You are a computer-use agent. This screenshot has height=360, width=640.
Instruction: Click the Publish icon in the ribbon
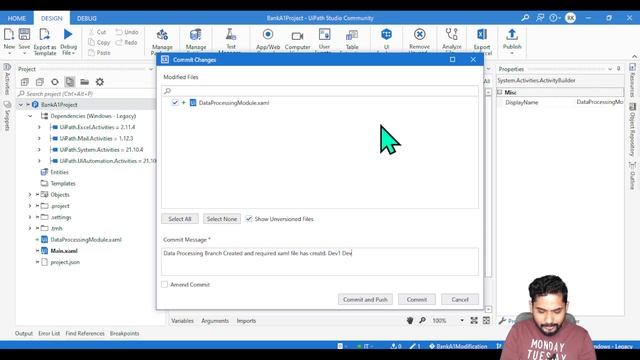point(512,35)
